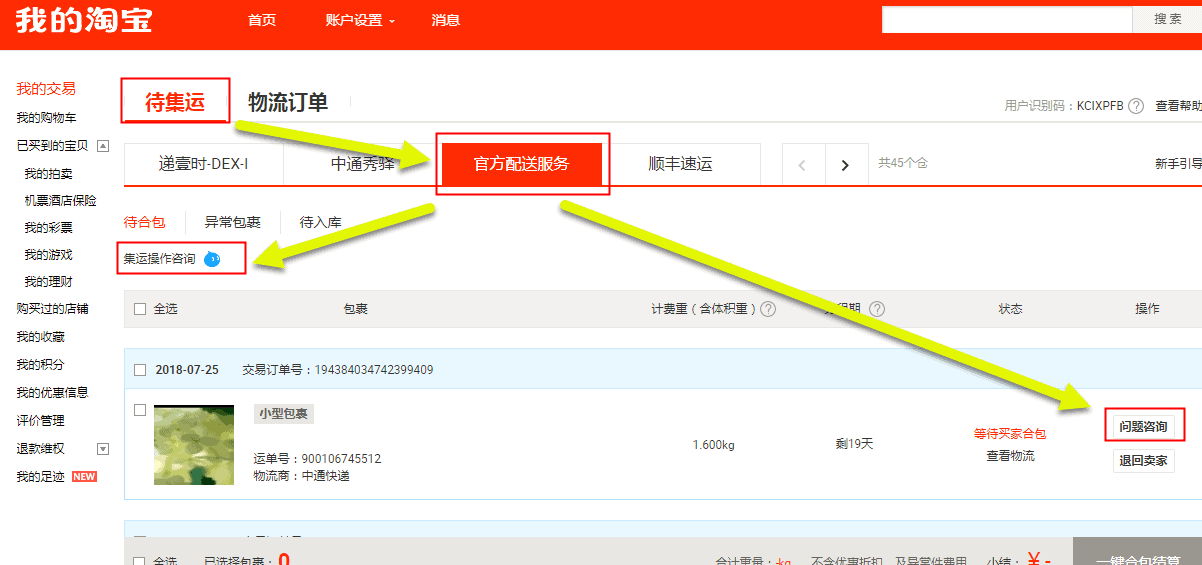
Task: Show help for billable weight column
Action: [x=768, y=309]
